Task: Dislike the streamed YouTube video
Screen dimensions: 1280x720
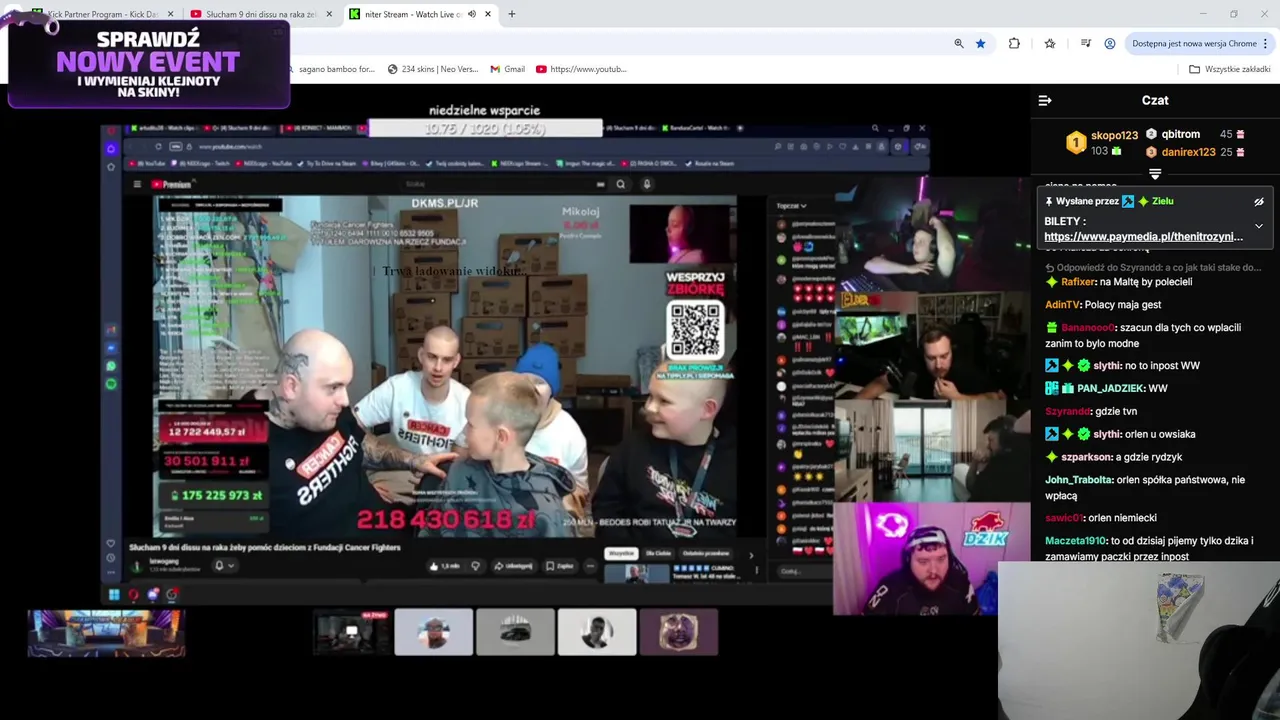Action: 475,566
